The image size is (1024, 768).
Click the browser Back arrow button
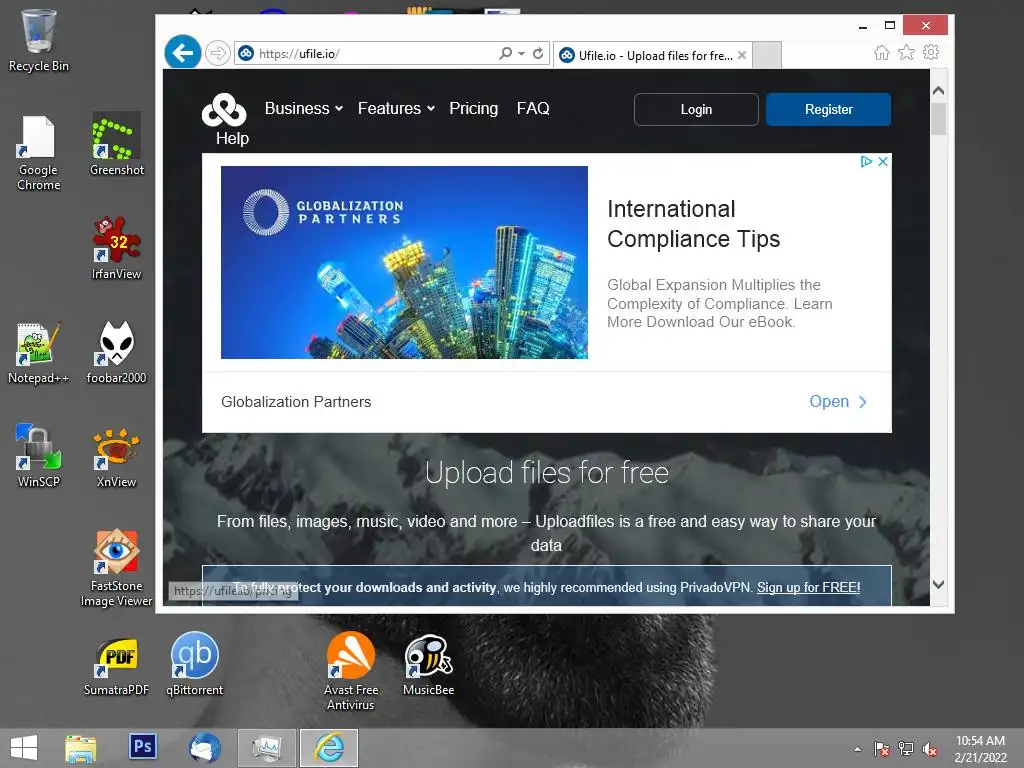[182, 52]
